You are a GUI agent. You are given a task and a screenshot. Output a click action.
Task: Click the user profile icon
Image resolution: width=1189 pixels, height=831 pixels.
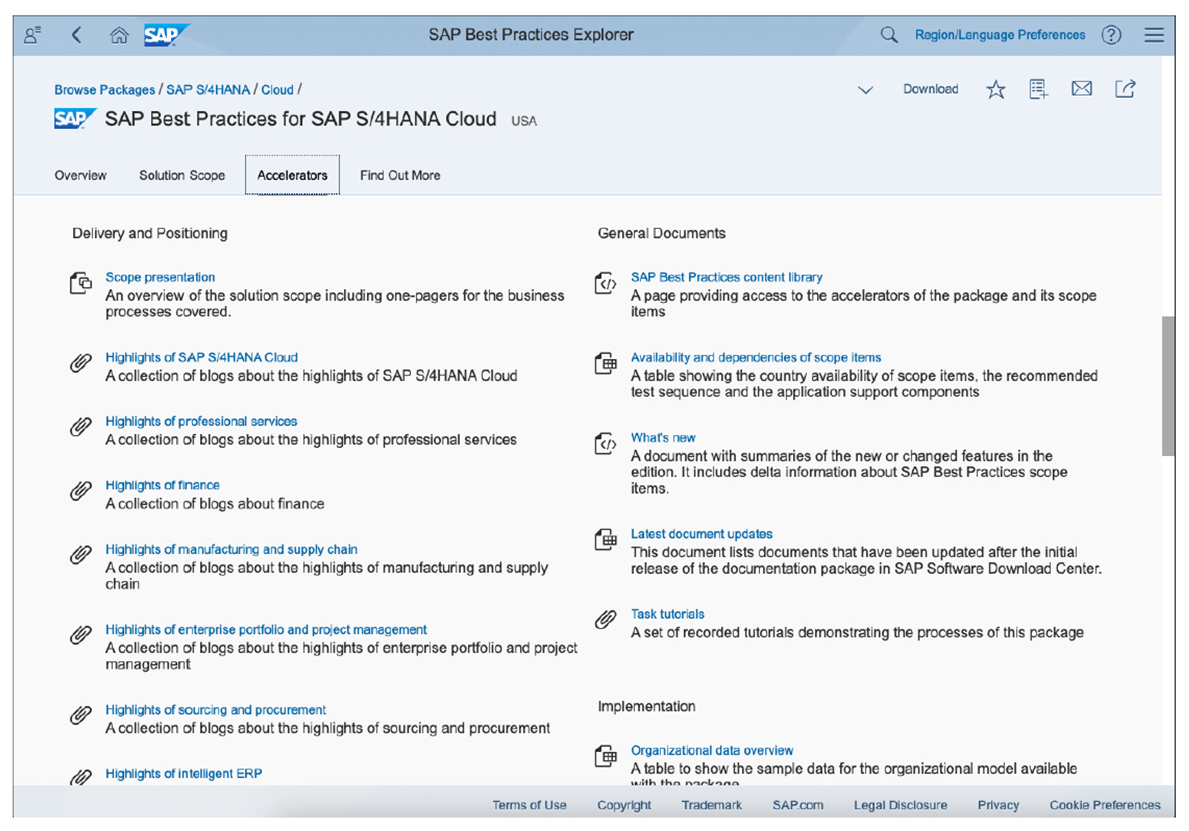31,34
